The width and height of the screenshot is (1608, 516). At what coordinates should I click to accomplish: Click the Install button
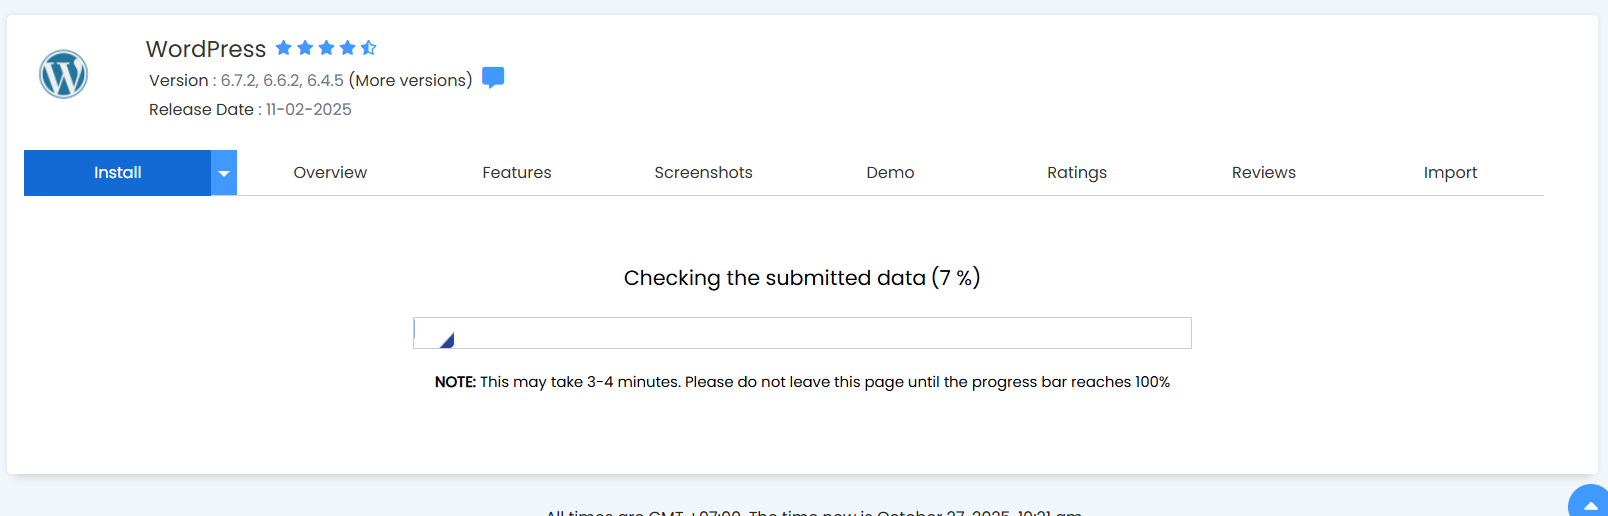click(117, 173)
